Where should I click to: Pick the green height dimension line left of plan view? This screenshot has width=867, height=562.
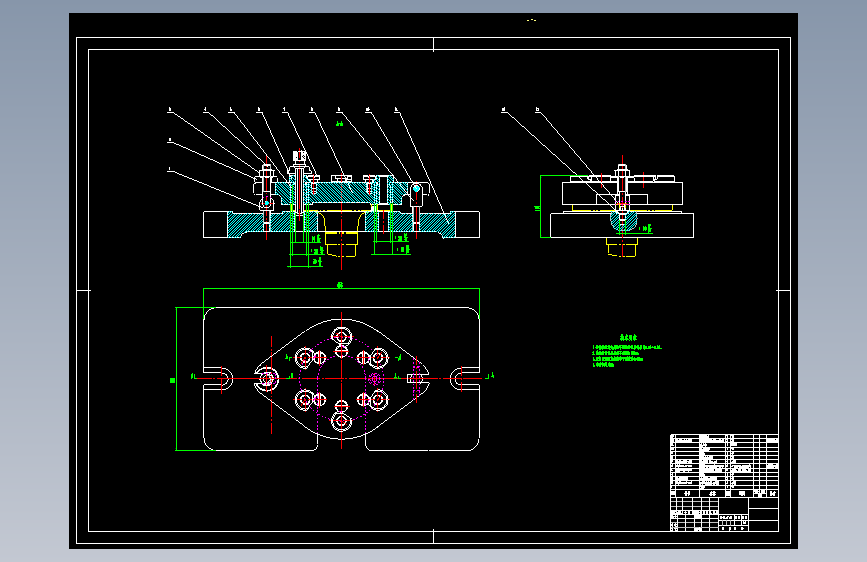(176, 379)
